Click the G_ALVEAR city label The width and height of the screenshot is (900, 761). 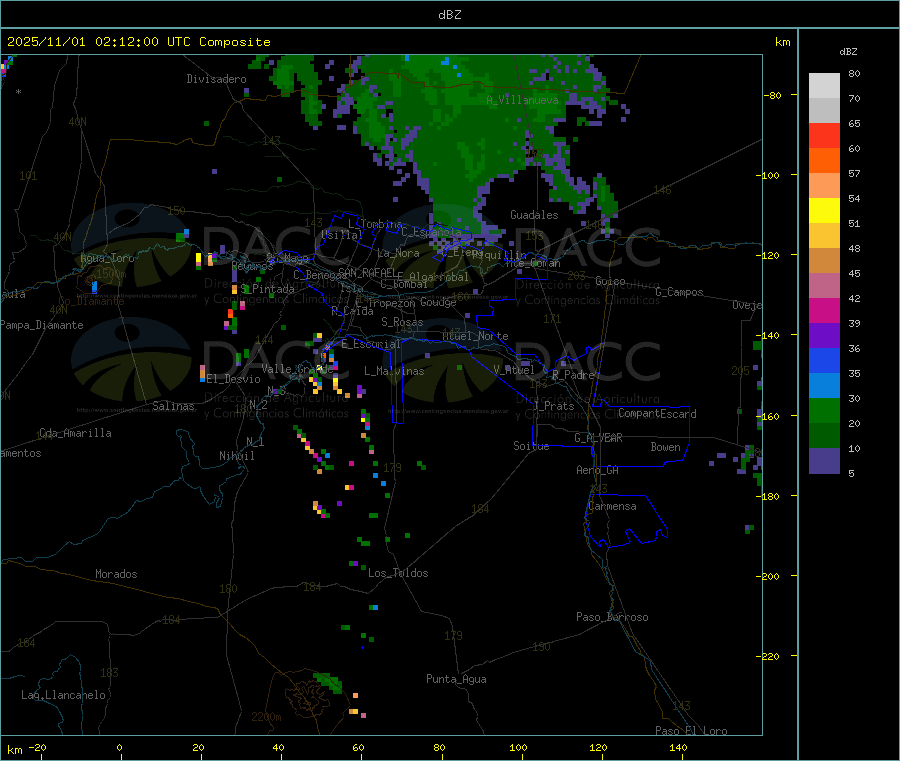pos(598,438)
